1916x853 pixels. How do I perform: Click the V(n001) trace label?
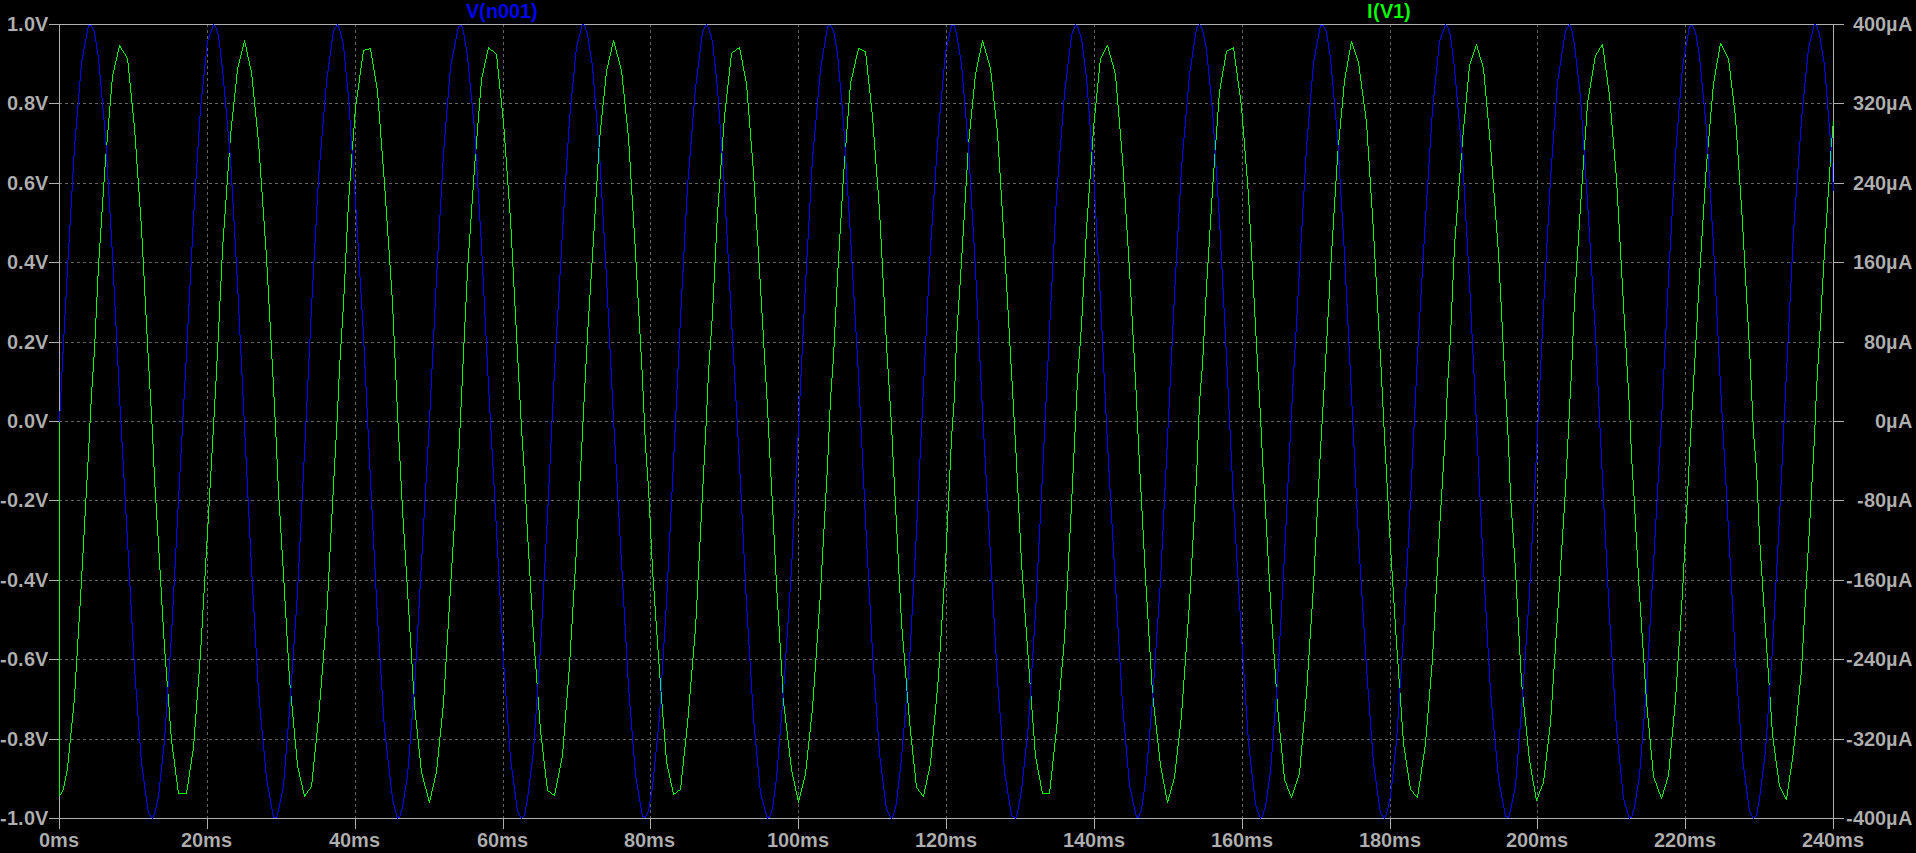(x=501, y=12)
